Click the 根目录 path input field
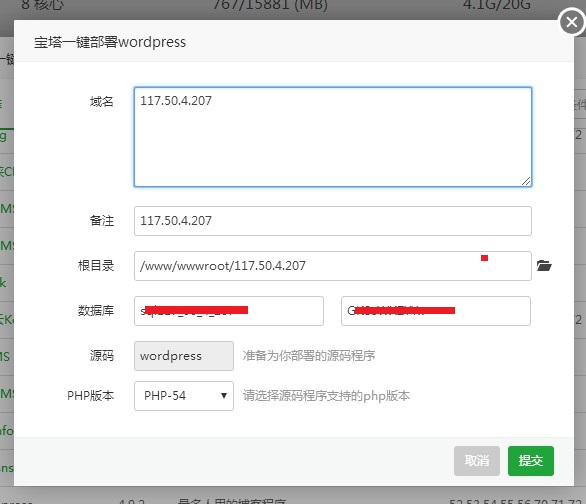Screen dimensions: 586x504 [333, 266]
